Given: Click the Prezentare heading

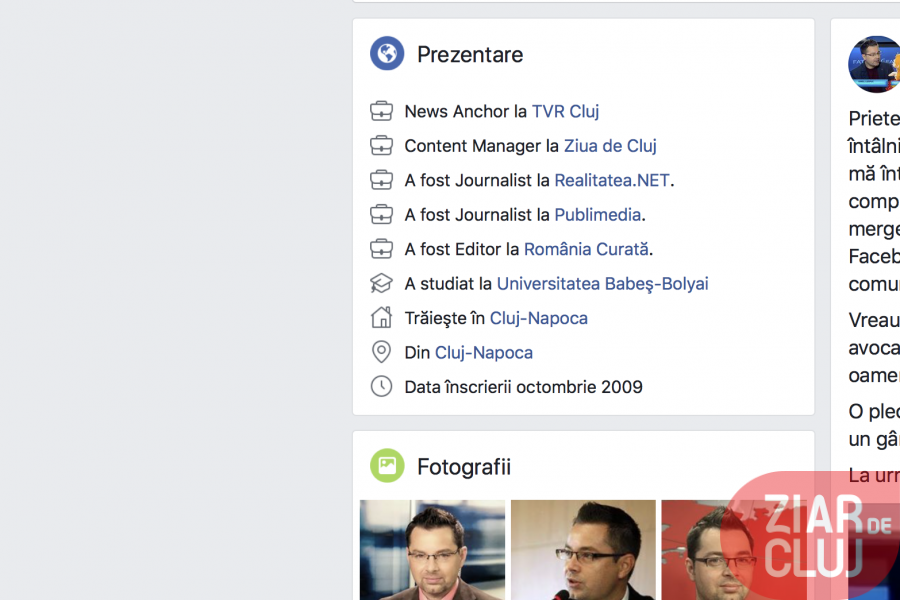Looking at the screenshot, I should pos(470,55).
